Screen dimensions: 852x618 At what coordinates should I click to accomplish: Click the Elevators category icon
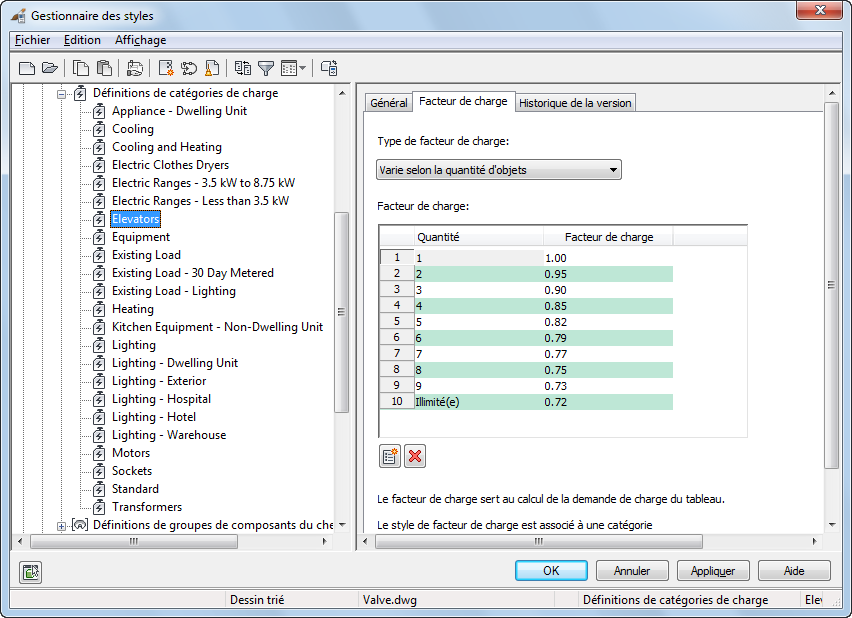tap(99, 219)
